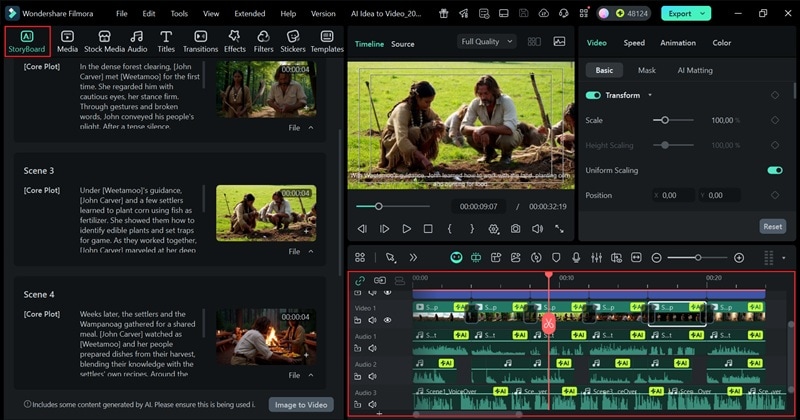Click the apps grid icon with red dot
Viewport: 800px width, 420px height.
coord(584,13)
